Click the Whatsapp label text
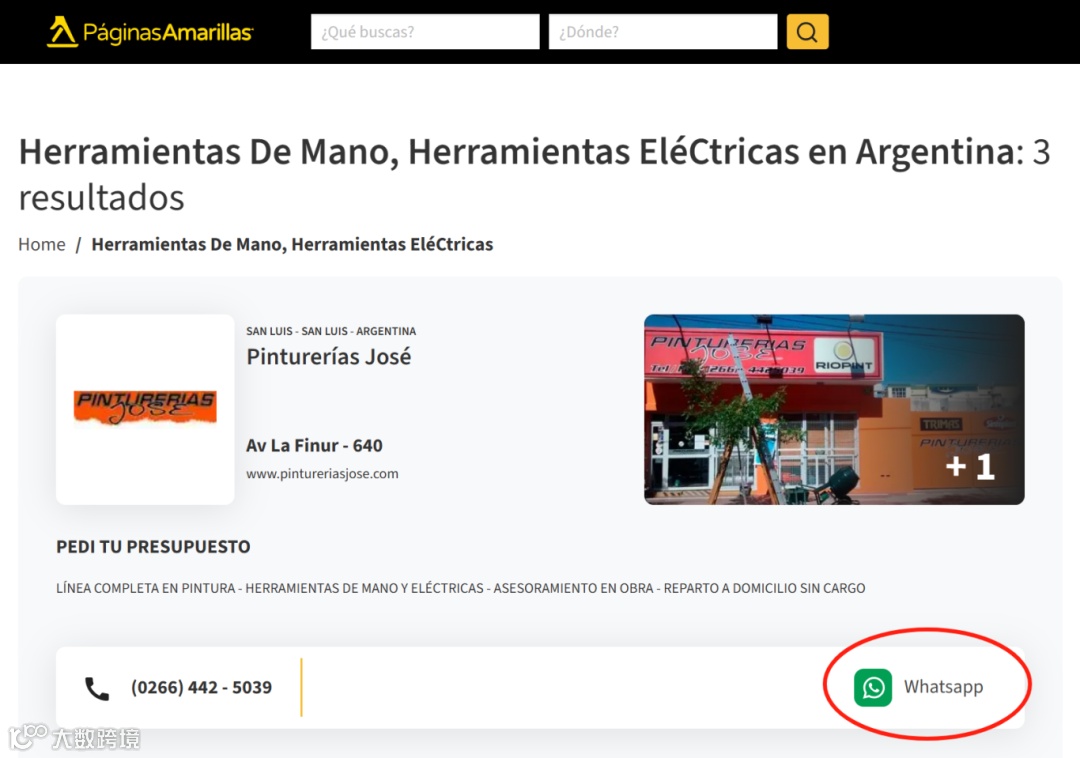 coord(943,687)
